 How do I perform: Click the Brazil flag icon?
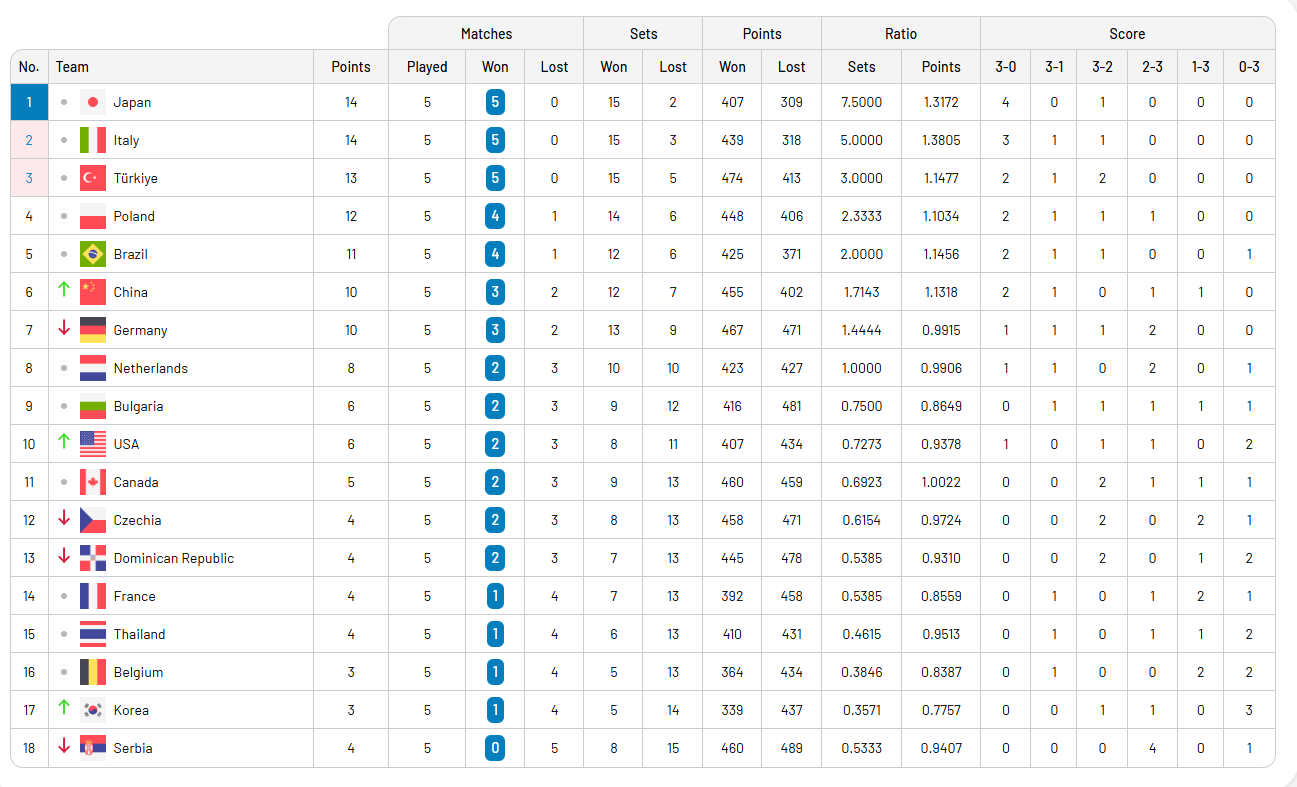coord(93,254)
